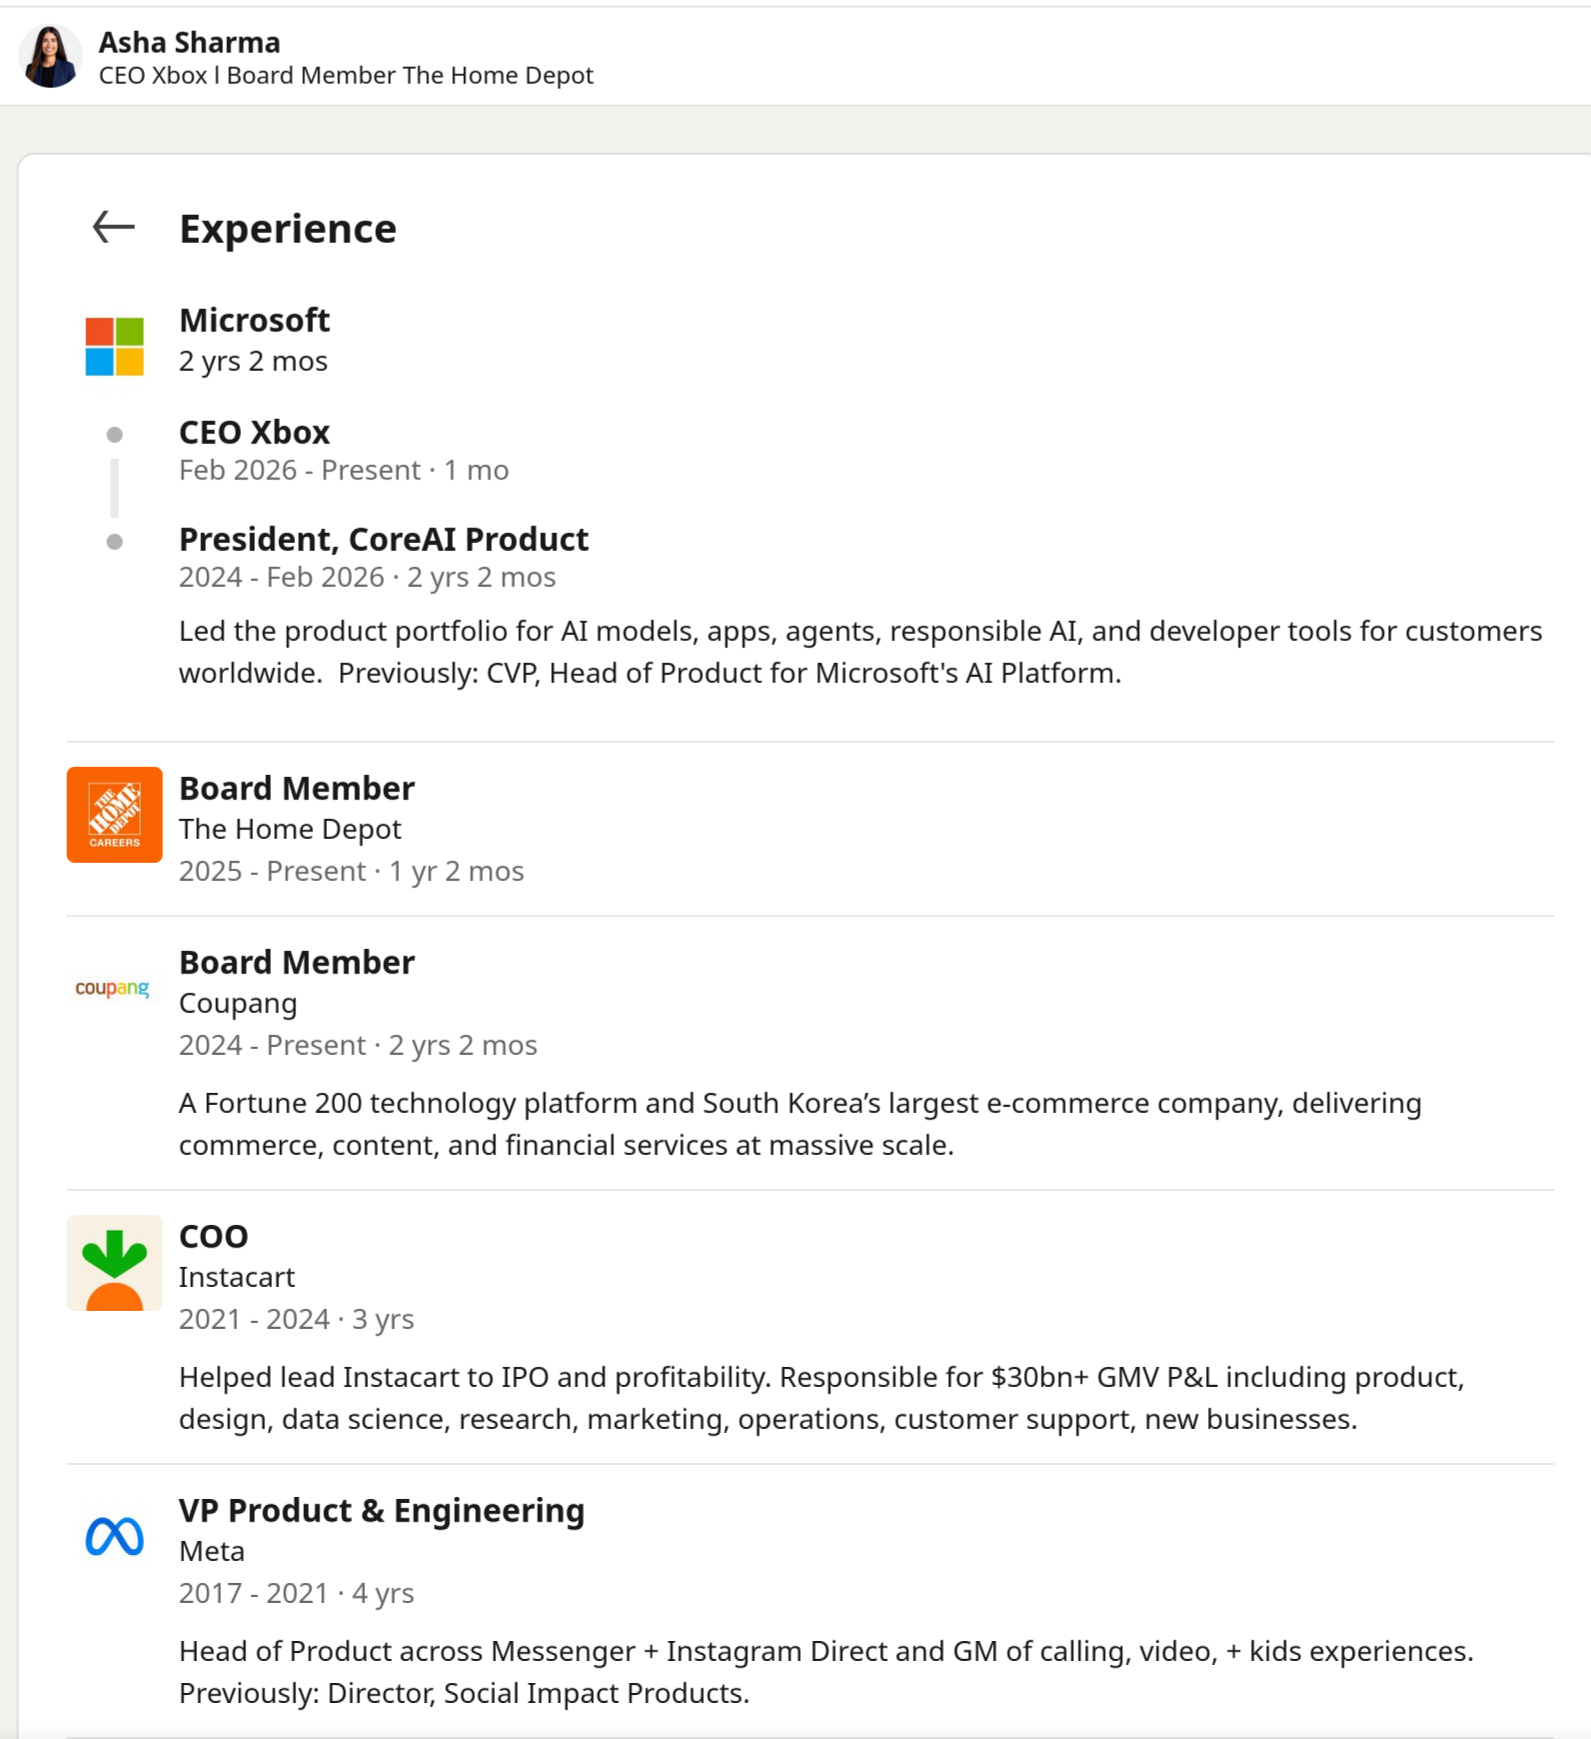Open the Coupang logo
The image size is (1591, 1739).
[x=113, y=988]
